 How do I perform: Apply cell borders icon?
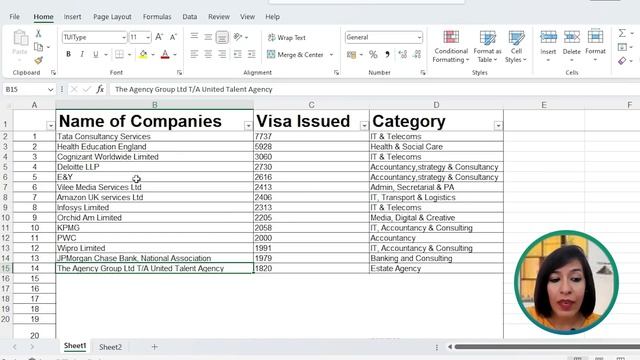(119, 54)
